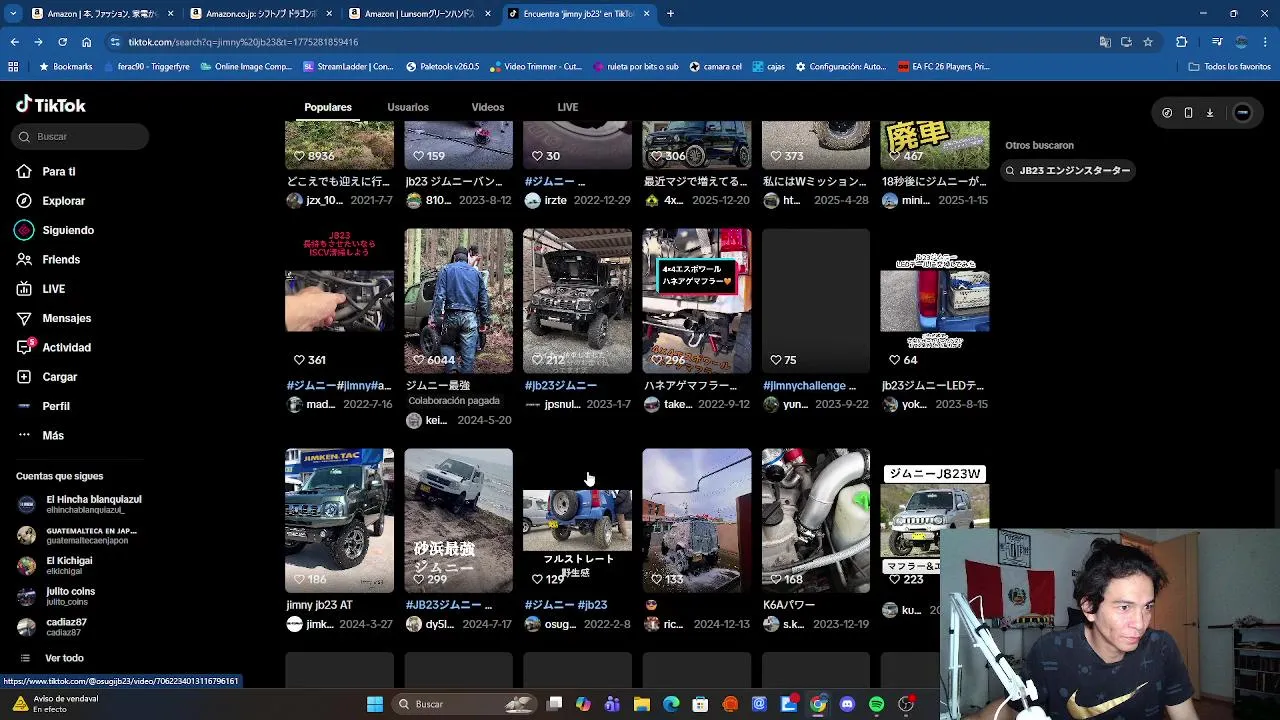Open the Online Image Compressor bookmark
The height and width of the screenshot is (720, 1280).
tap(246, 67)
